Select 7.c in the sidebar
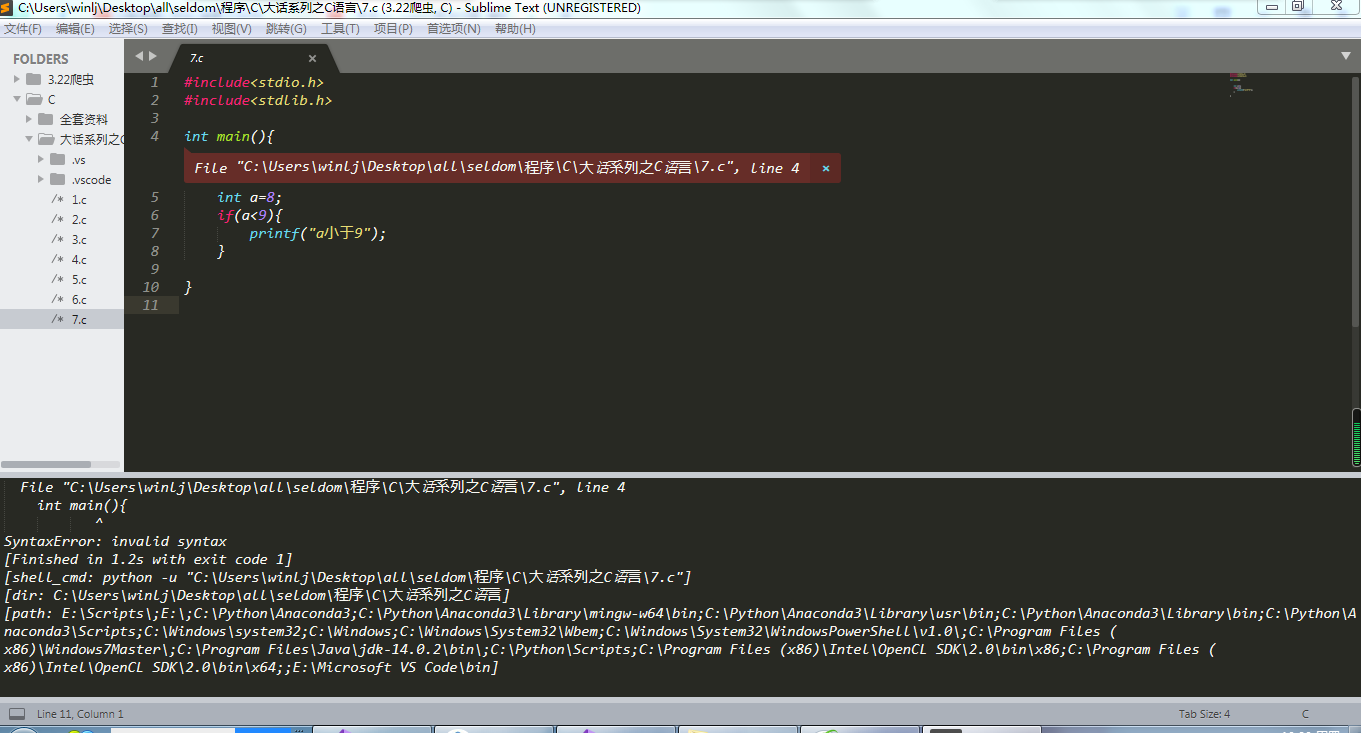Viewport: 1361px width, 733px height. click(62, 319)
